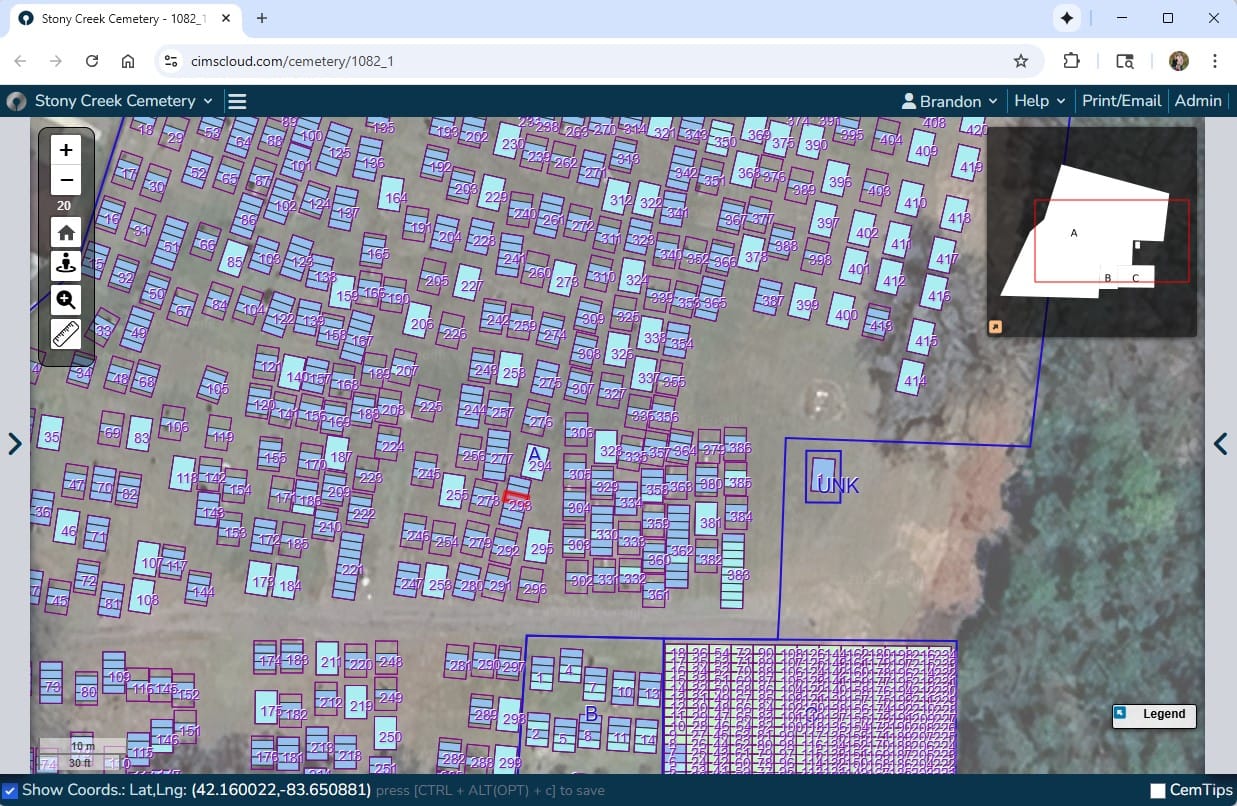Toggle the Show Coords checkbox
The height and width of the screenshot is (806, 1237).
pos(10,791)
